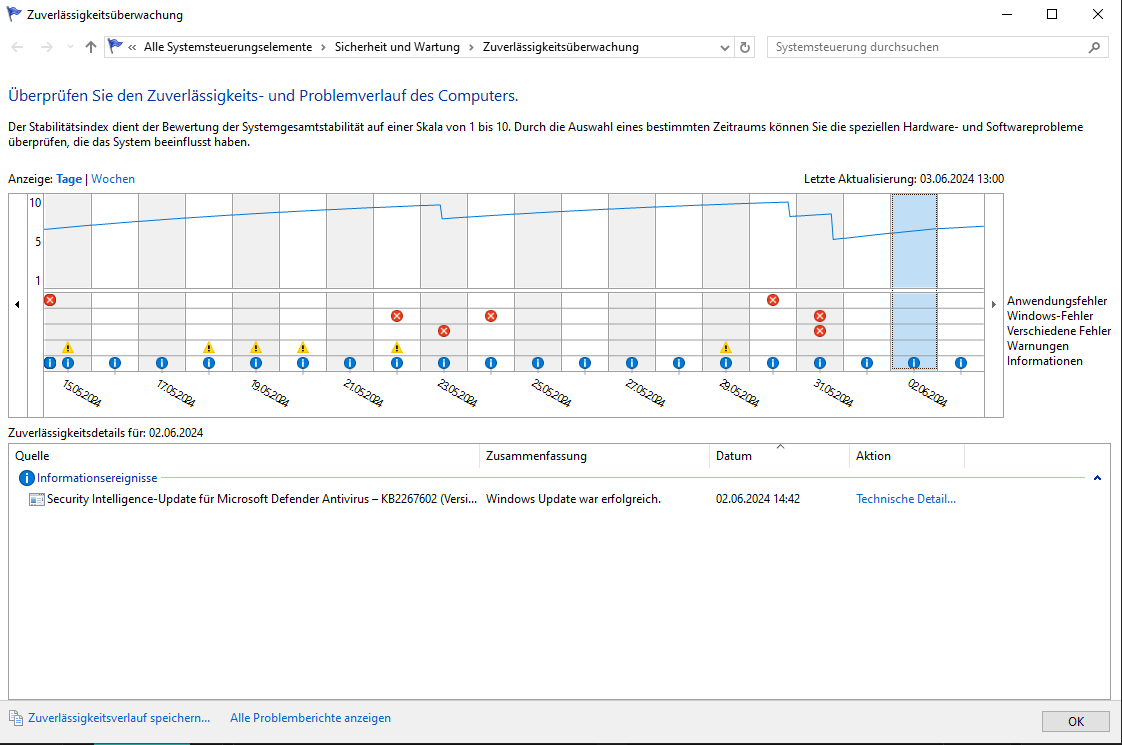
Task: Select the Windows error icon on 31.05.2024
Action: [820, 316]
